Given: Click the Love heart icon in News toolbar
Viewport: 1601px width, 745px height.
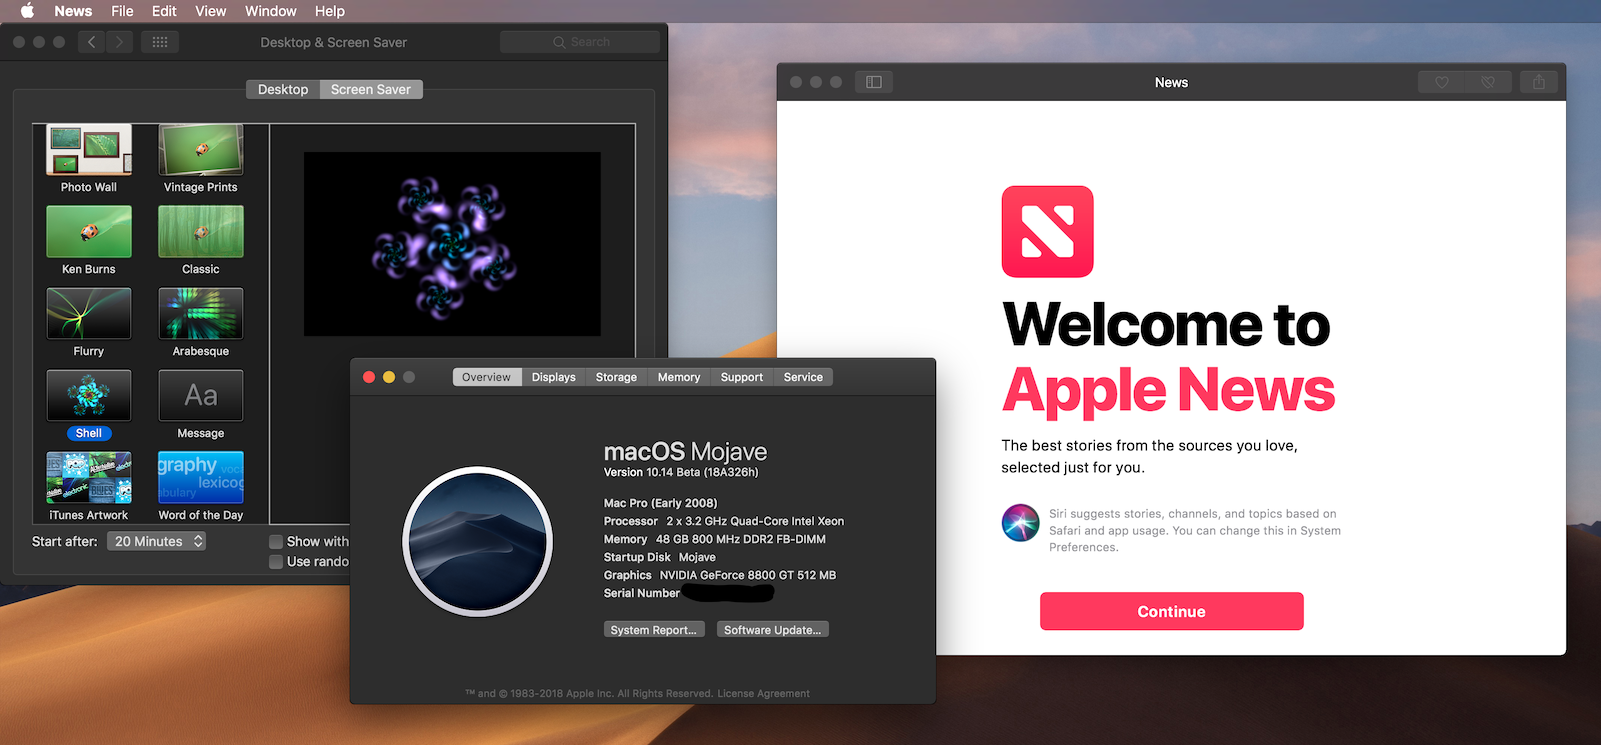Looking at the screenshot, I should click(1442, 82).
